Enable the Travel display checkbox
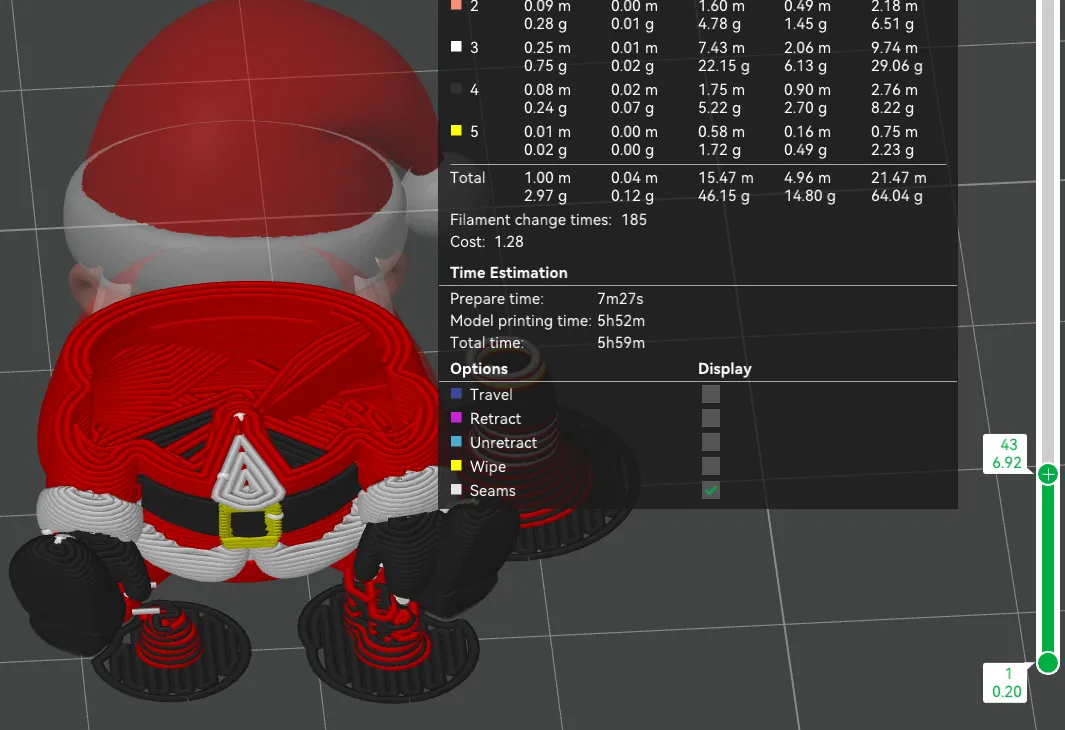1065x730 pixels. [x=710, y=394]
